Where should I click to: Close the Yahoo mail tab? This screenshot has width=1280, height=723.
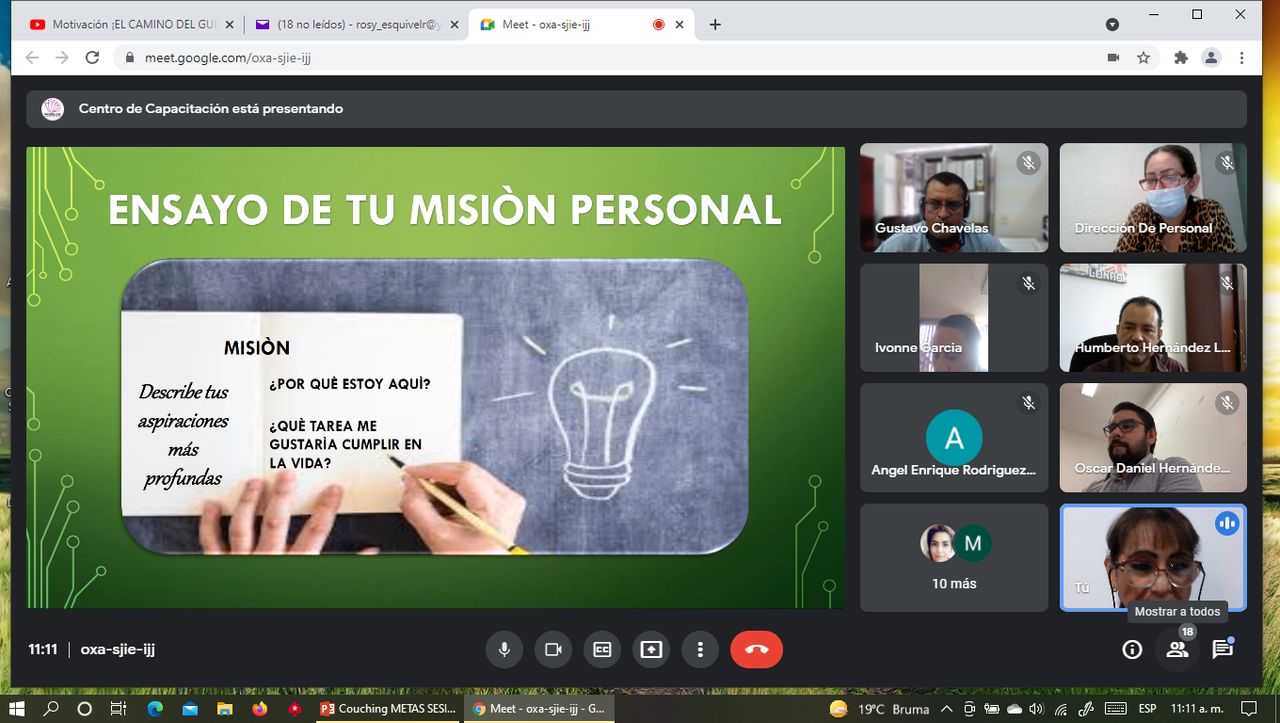454,25
